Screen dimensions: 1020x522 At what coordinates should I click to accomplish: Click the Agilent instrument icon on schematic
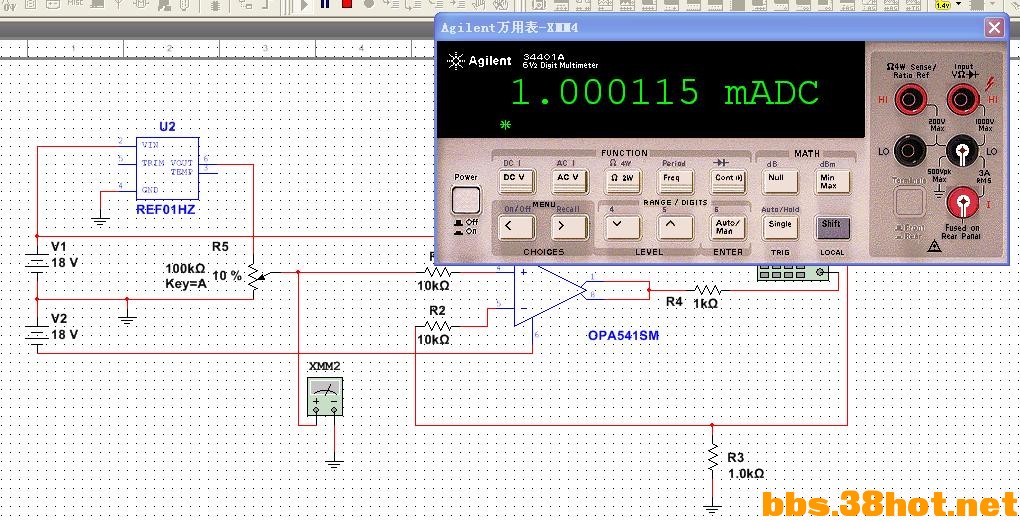(x=793, y=273)
